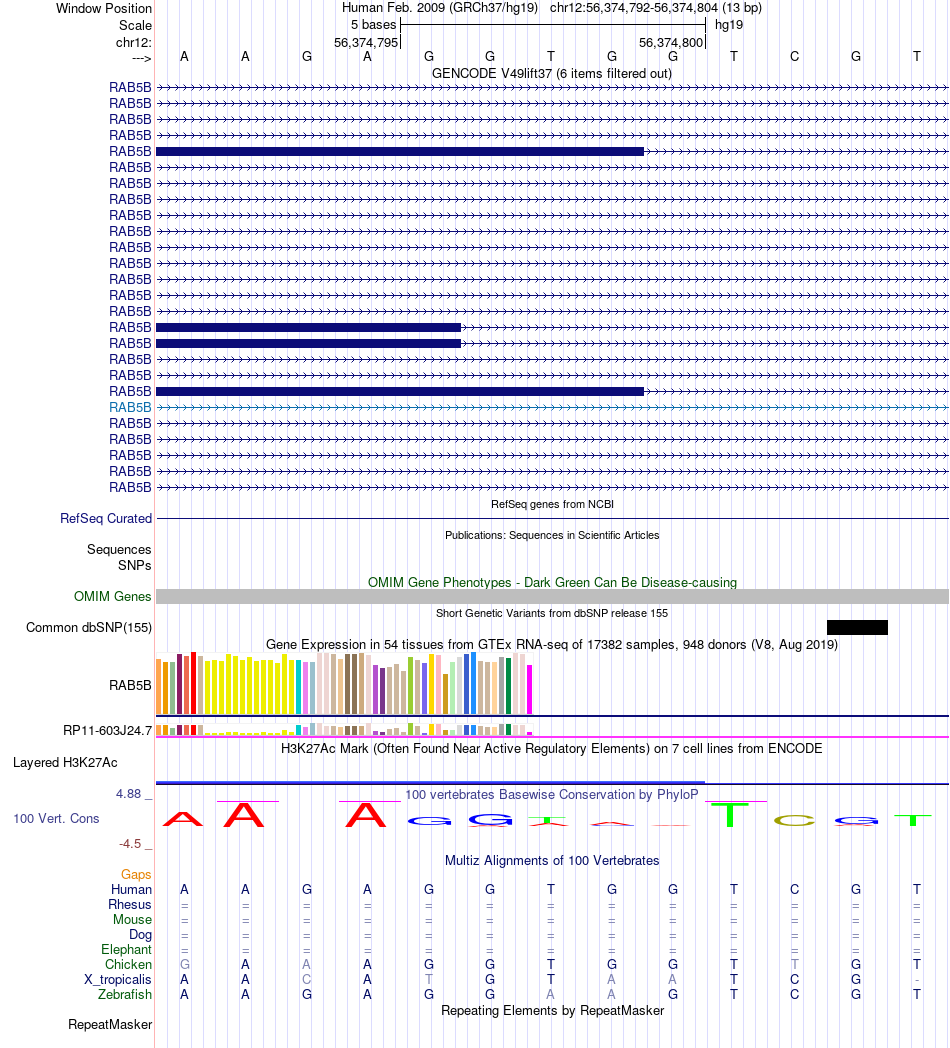Screen dimensions: 950x1048
Task: Open the OMIM Gene Phenotypes track title
Action: [x=552, y=582]
